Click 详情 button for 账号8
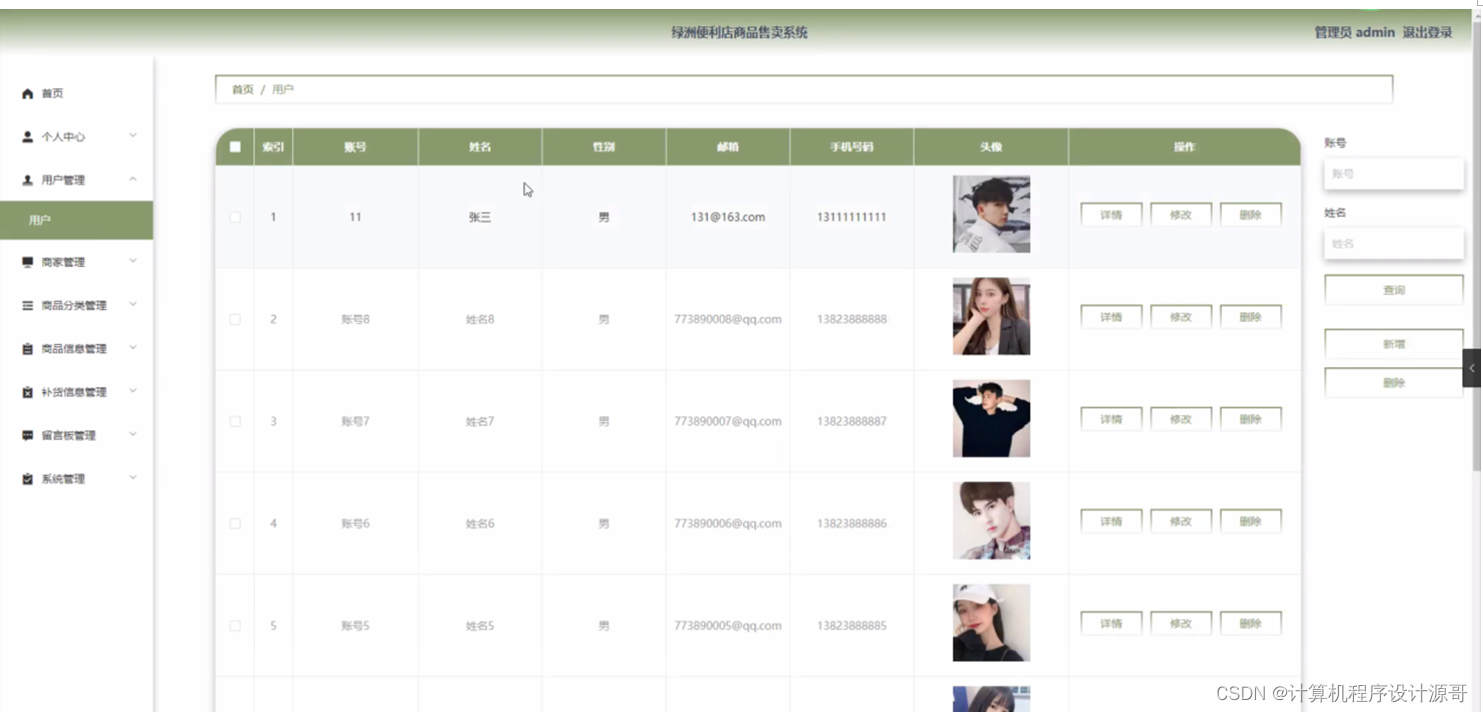 click(1111, 317)
